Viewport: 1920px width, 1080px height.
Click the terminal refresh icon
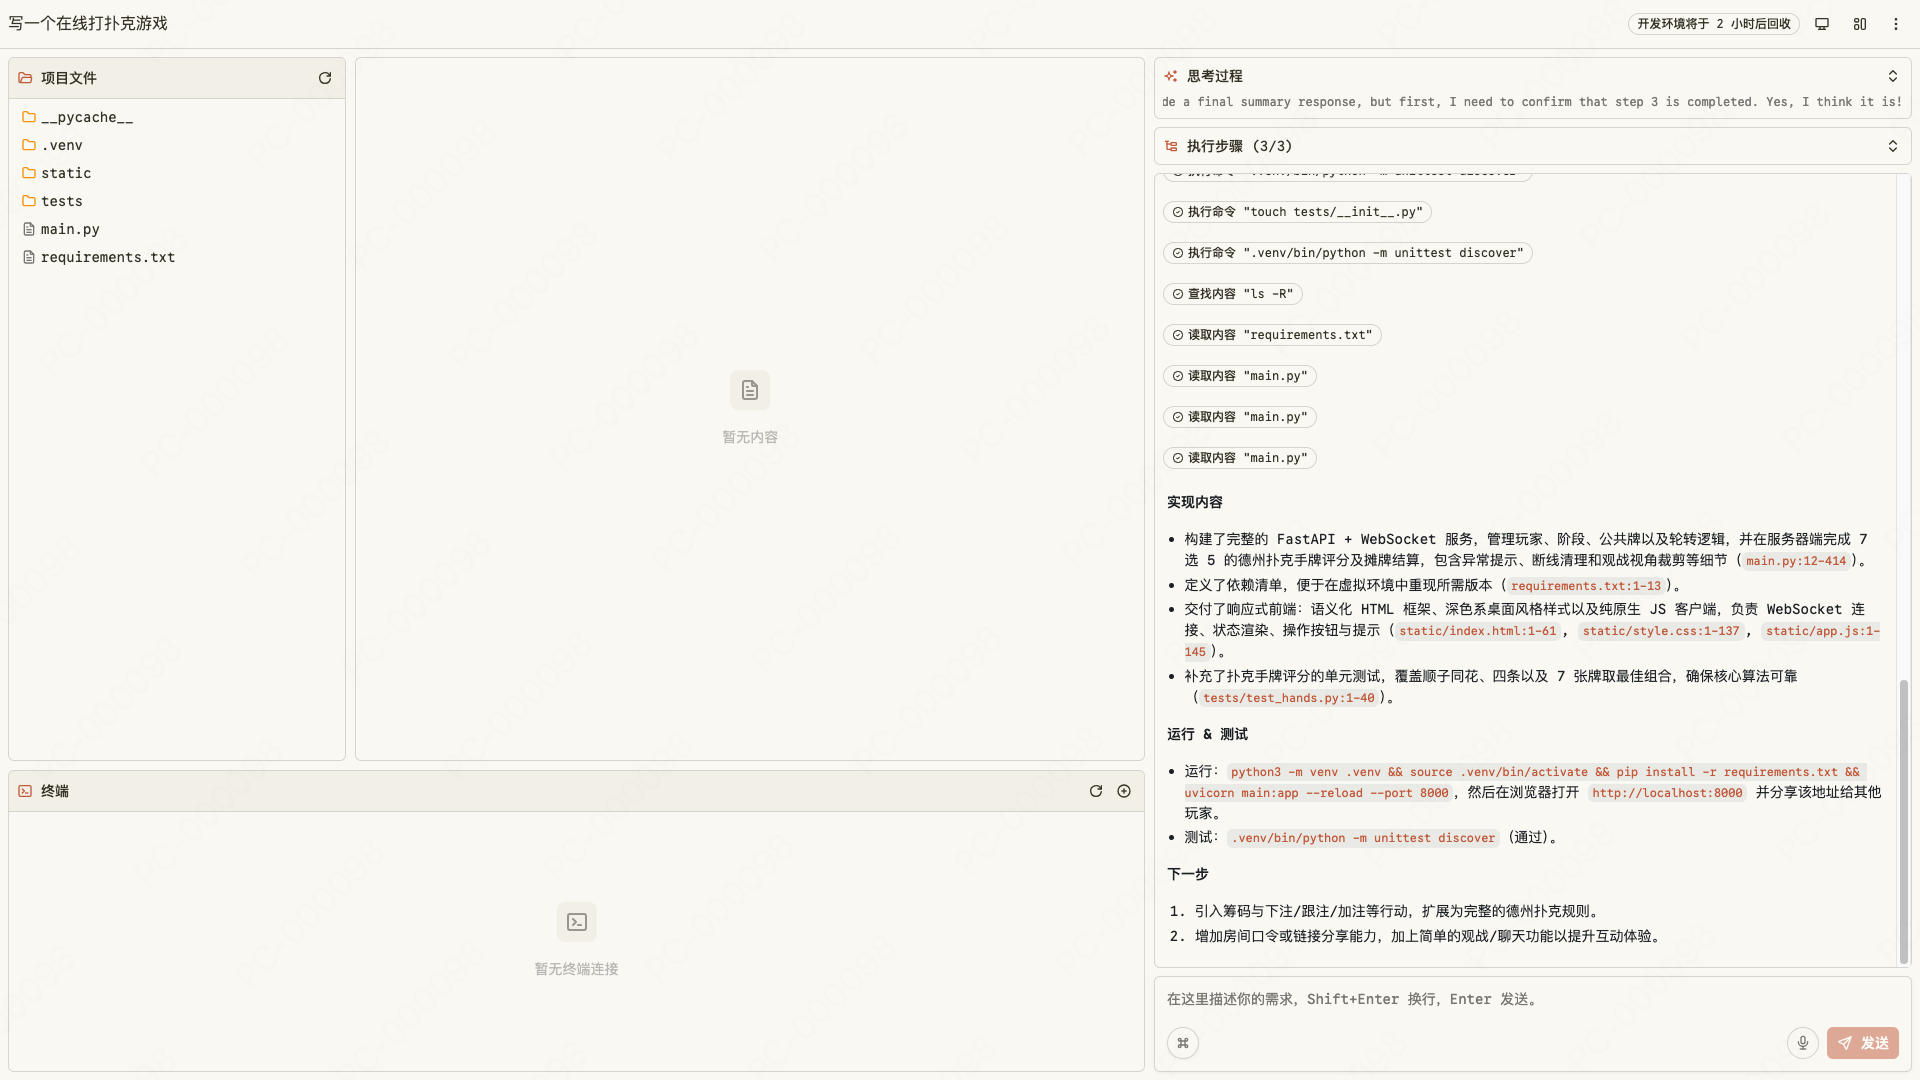1096,791
